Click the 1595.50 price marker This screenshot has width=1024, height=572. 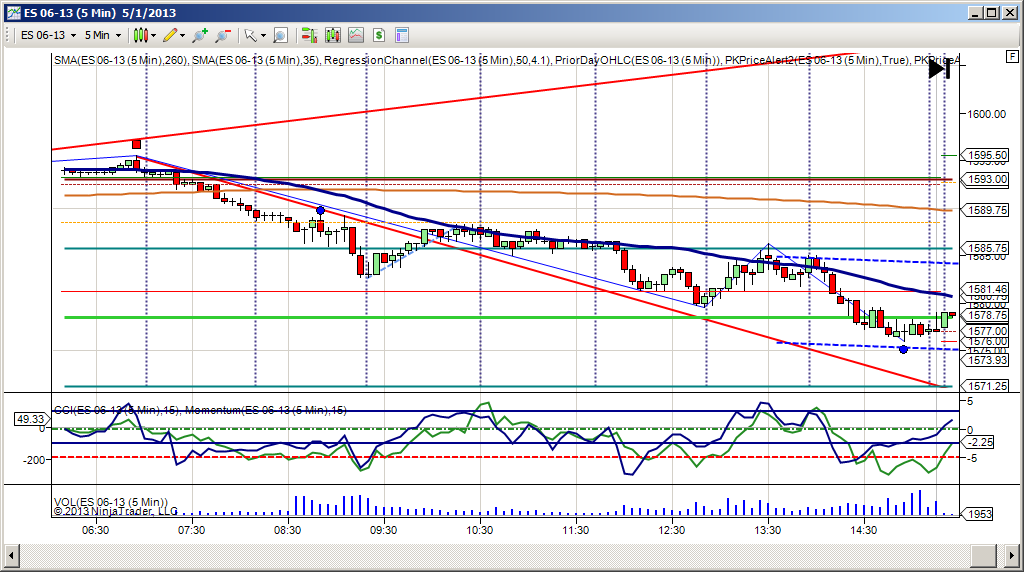(987, 155)
